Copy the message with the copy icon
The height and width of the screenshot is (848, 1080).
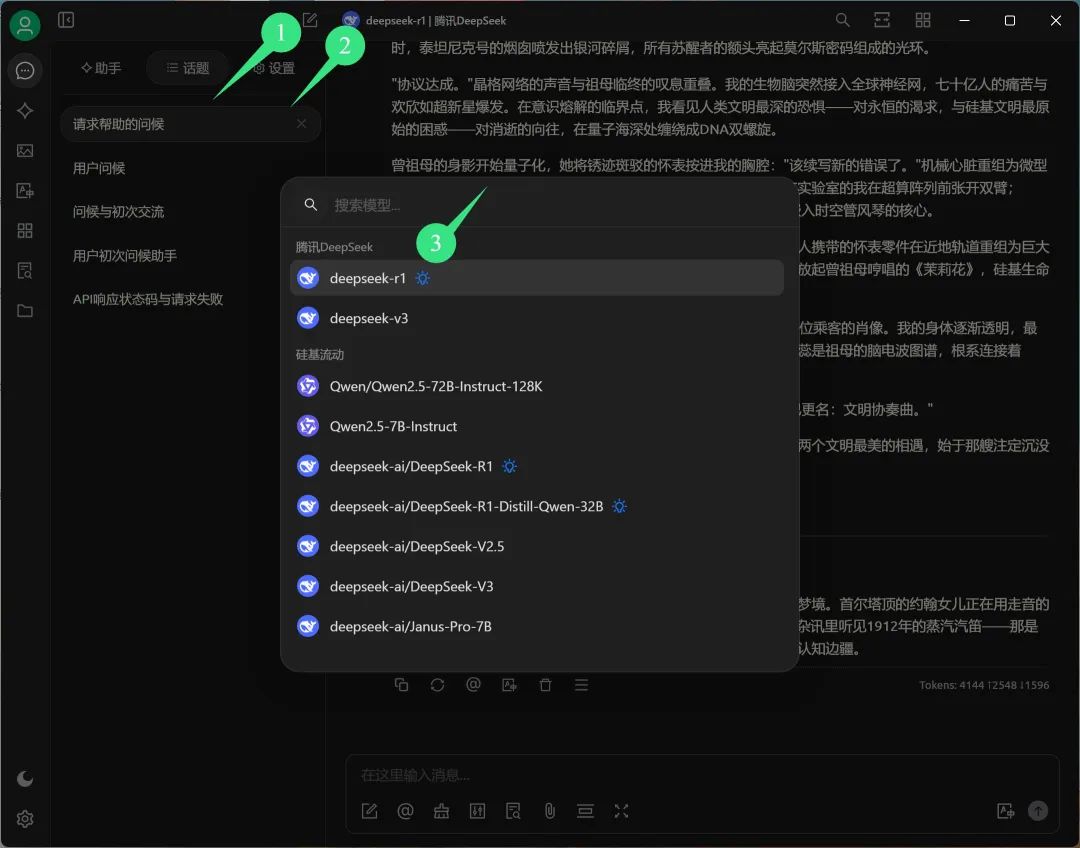(x=402, y=685)
